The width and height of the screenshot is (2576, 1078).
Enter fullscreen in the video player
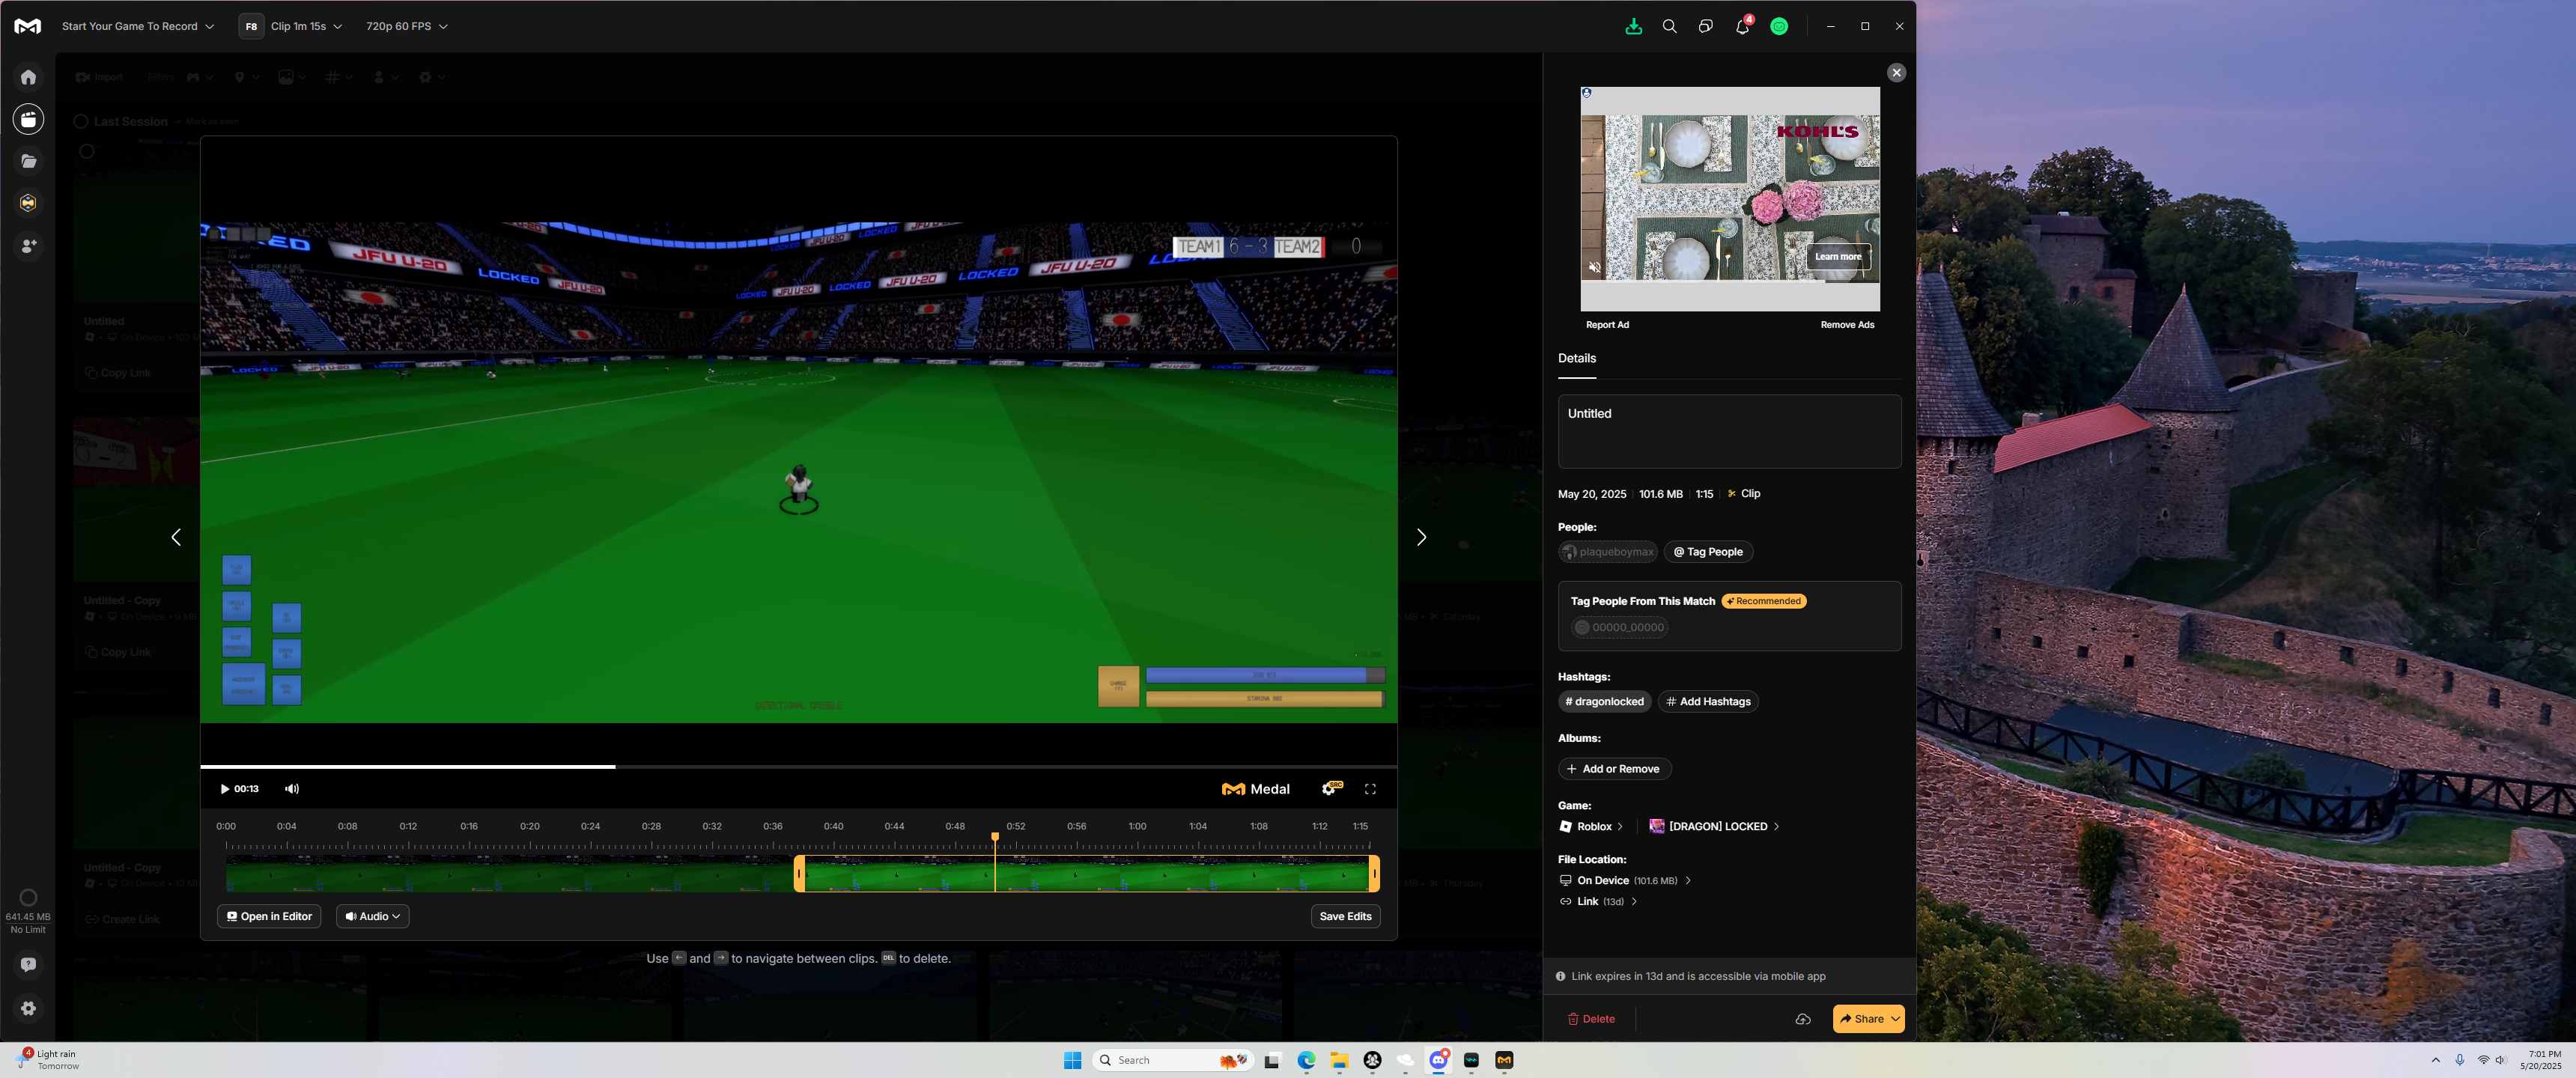click(x=1370, y=789)
